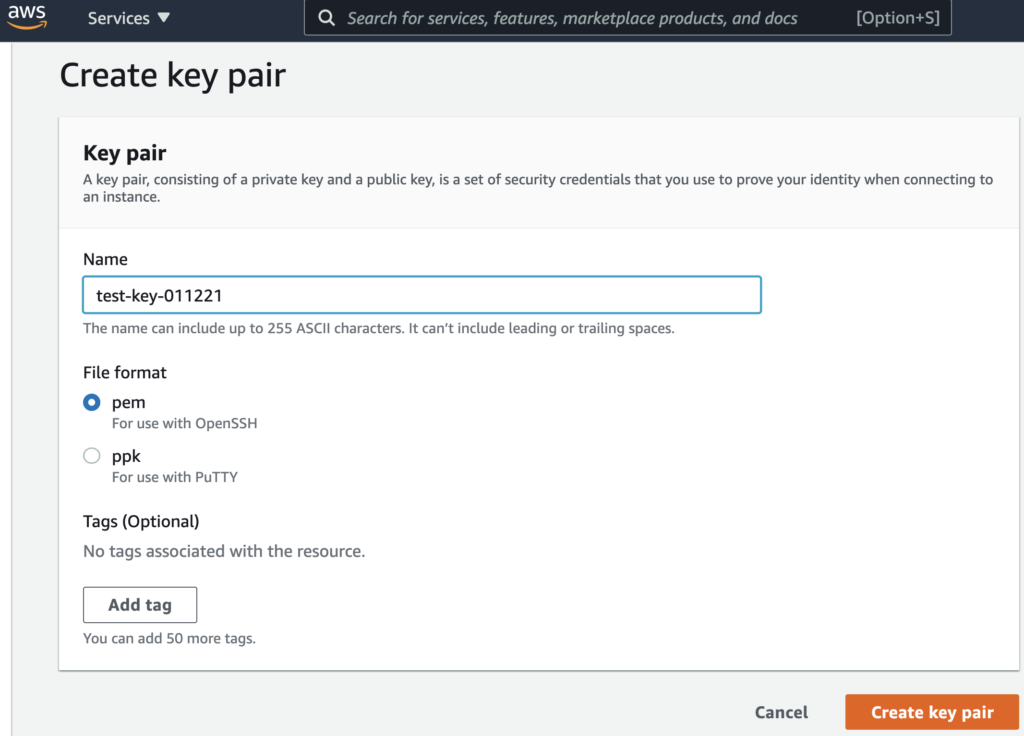Click the search magnifier icon
Viewport: 1024px width, 736px height.
click(x=327, y=18)
